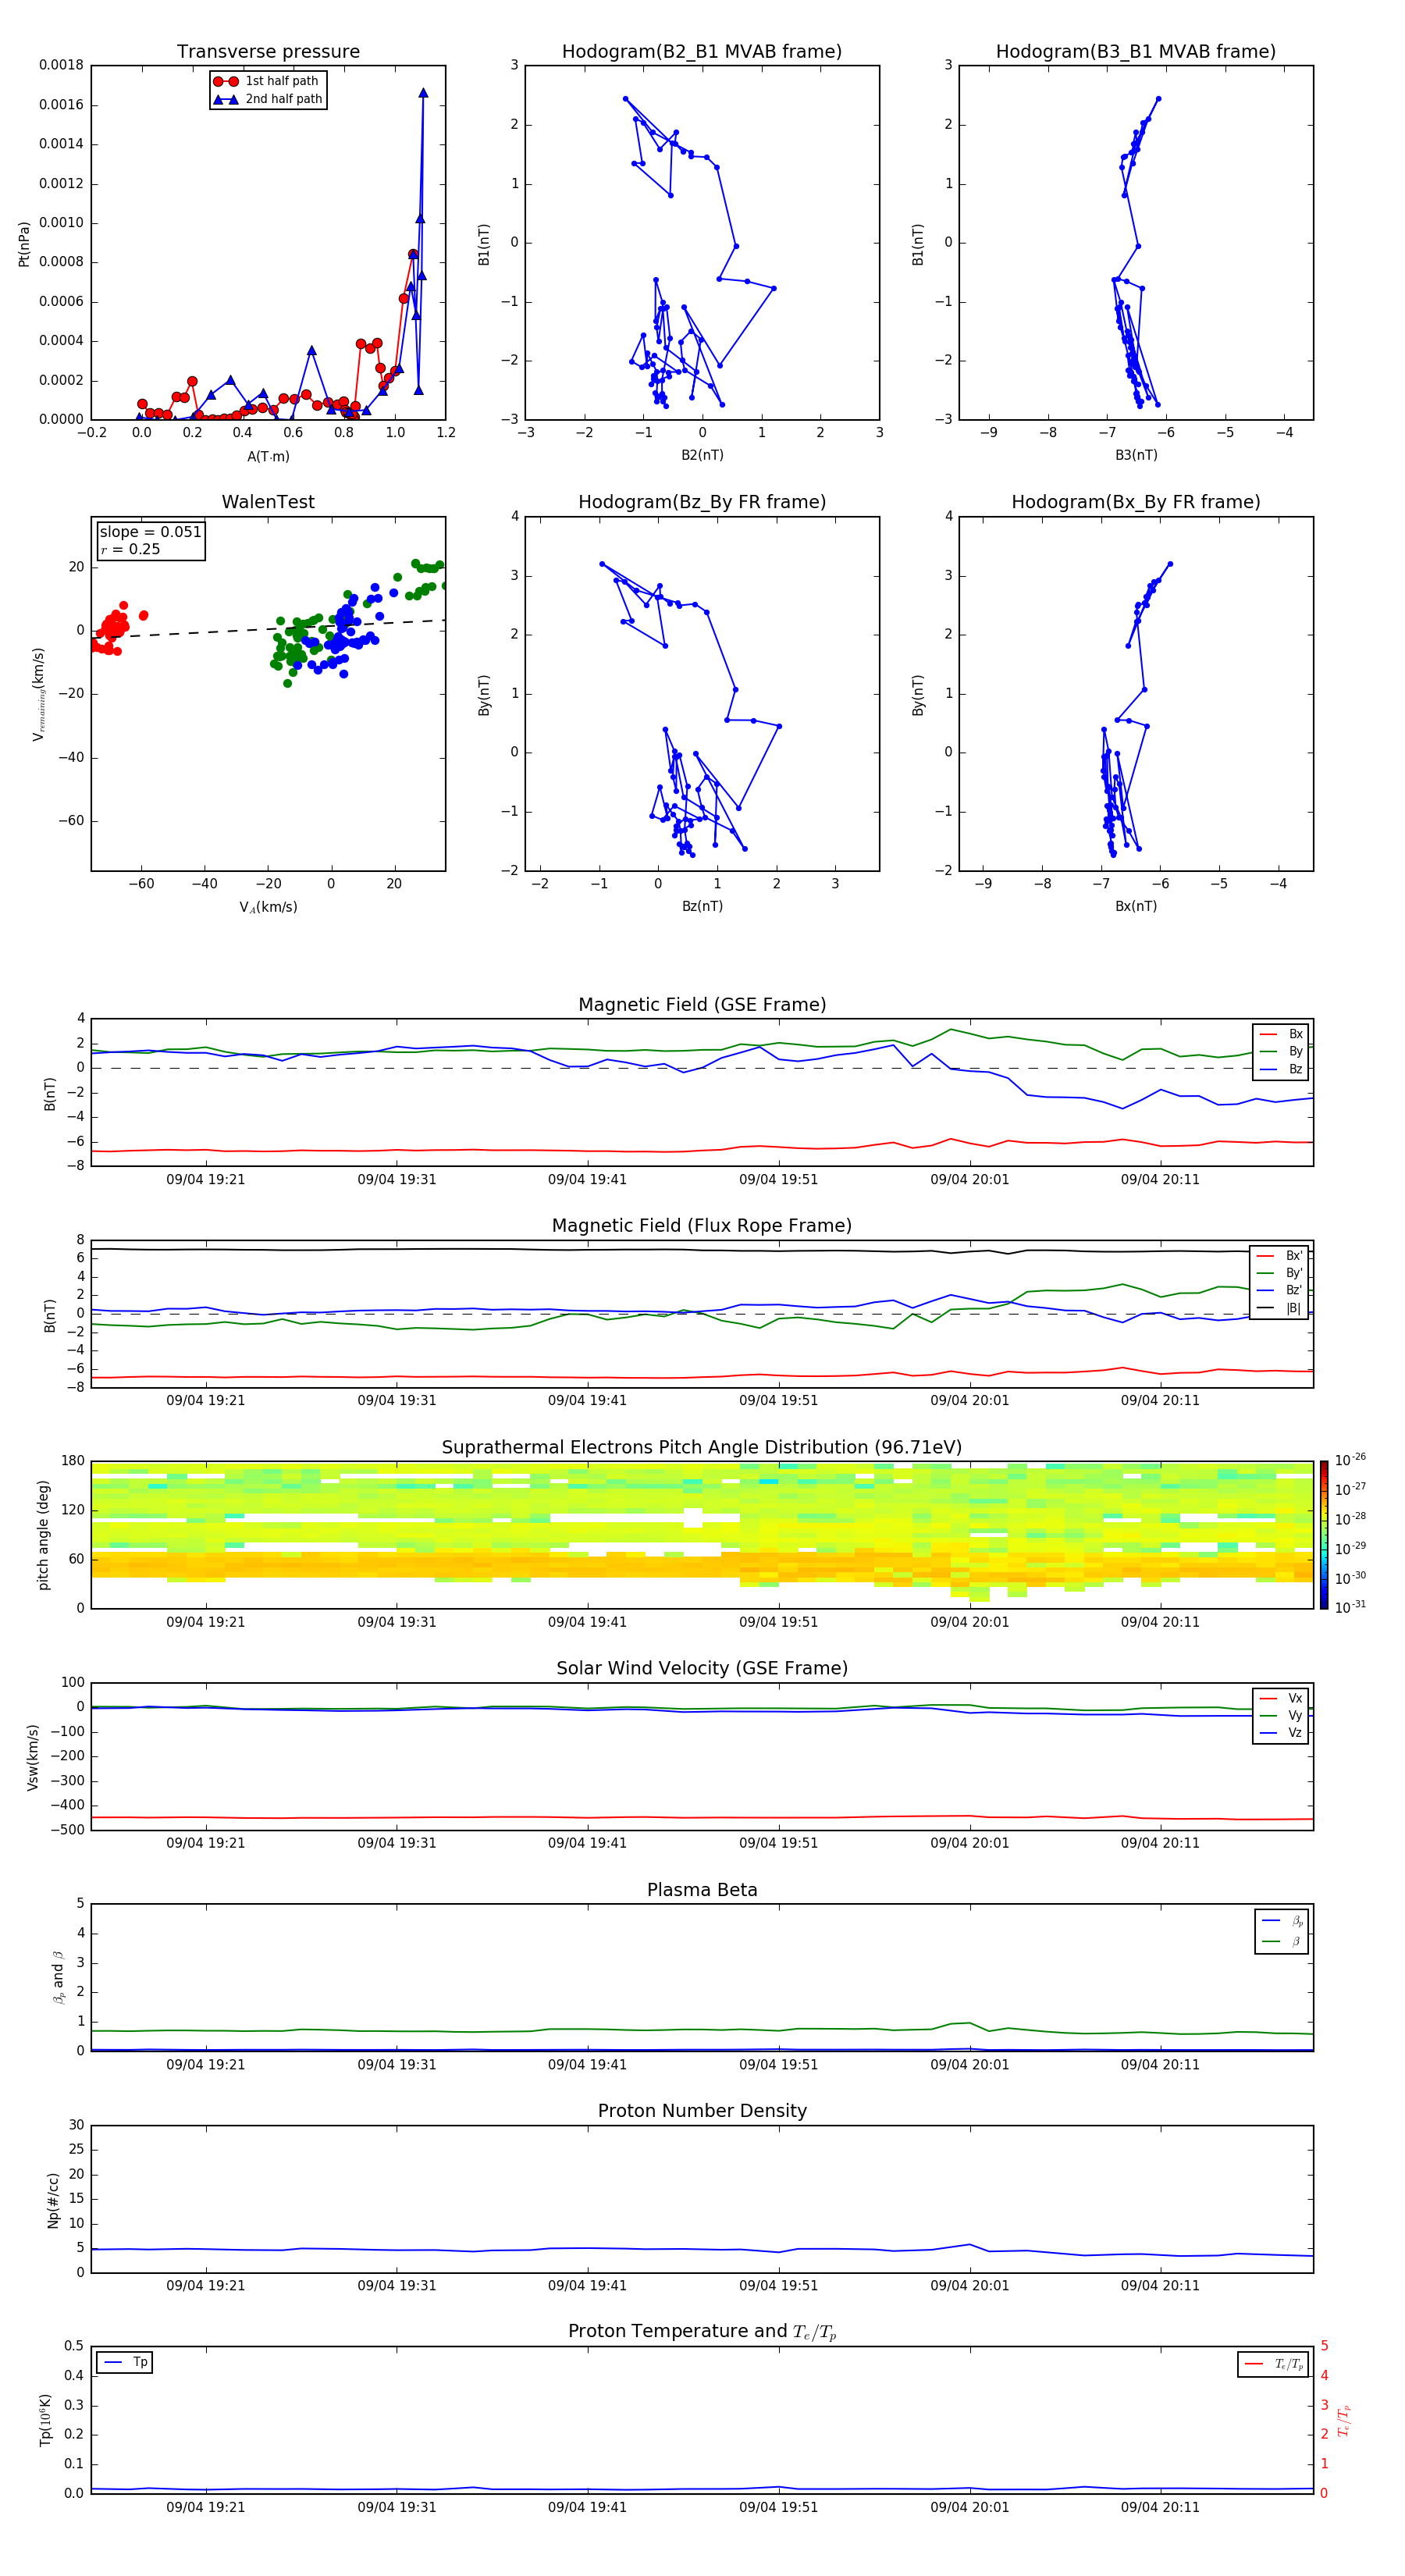Click the red Te/Tp legend box
Image resolution: width=1405 pixels, height=2576 pixels.
(x=1273, y=2364)
